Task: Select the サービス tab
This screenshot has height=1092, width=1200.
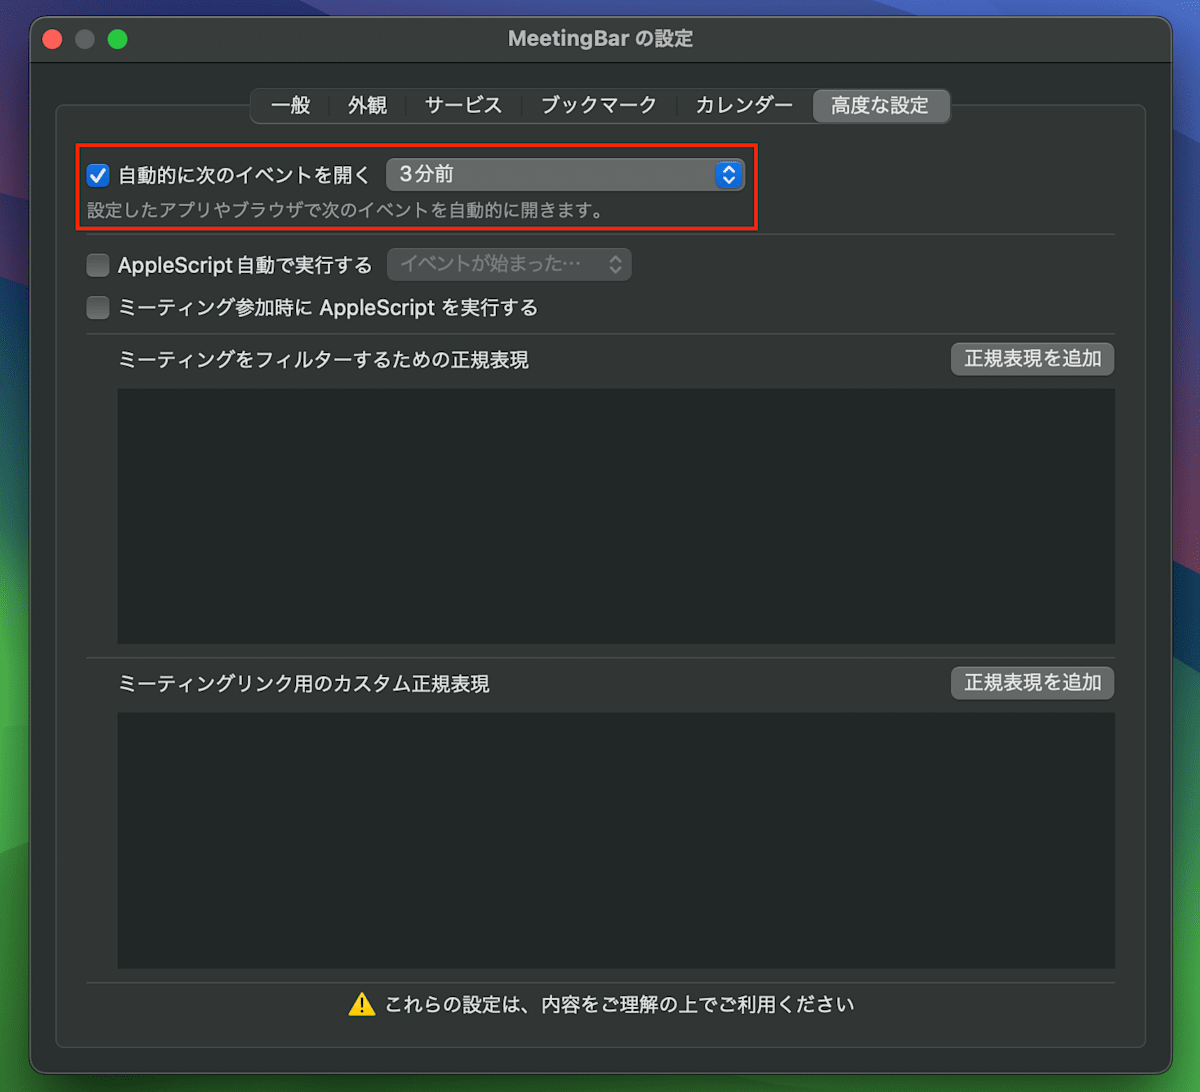Action: pyautogui.click(x=463, y=106)
